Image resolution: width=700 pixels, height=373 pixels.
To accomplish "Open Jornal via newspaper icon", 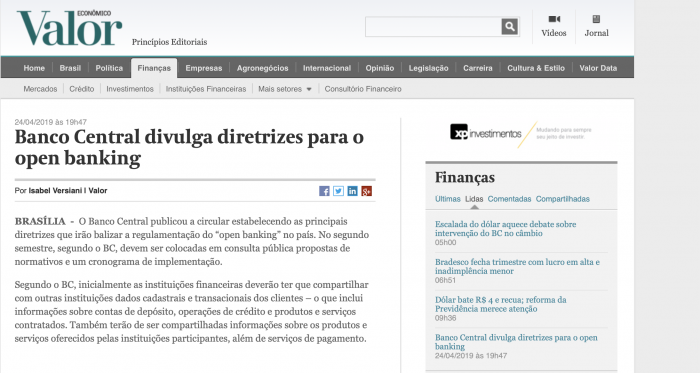I will click(596, 19).
